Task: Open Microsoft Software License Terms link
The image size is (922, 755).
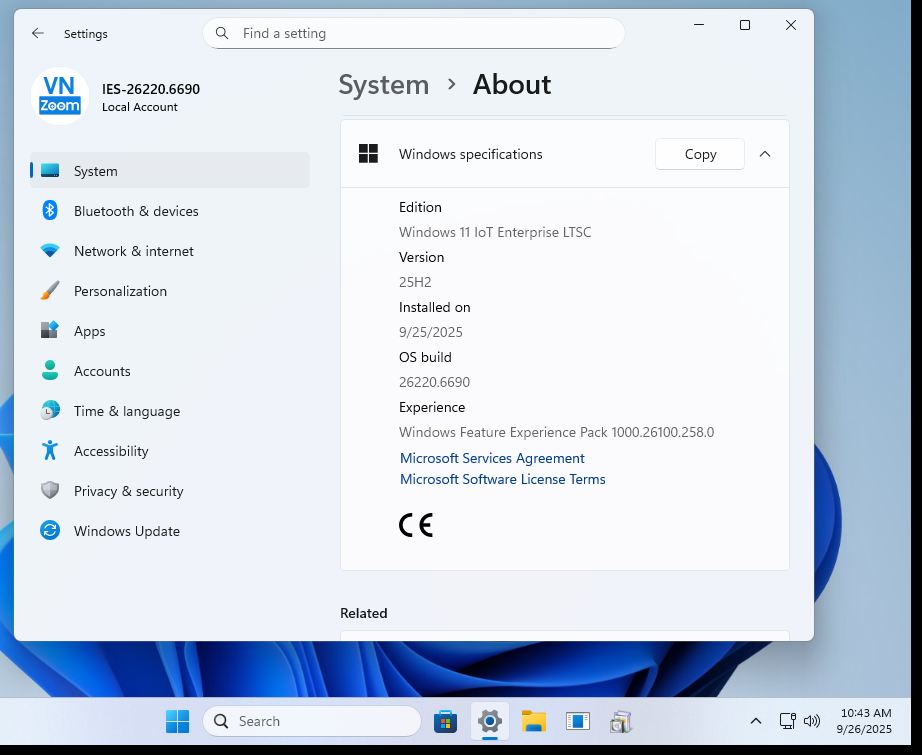Action: 503,479
